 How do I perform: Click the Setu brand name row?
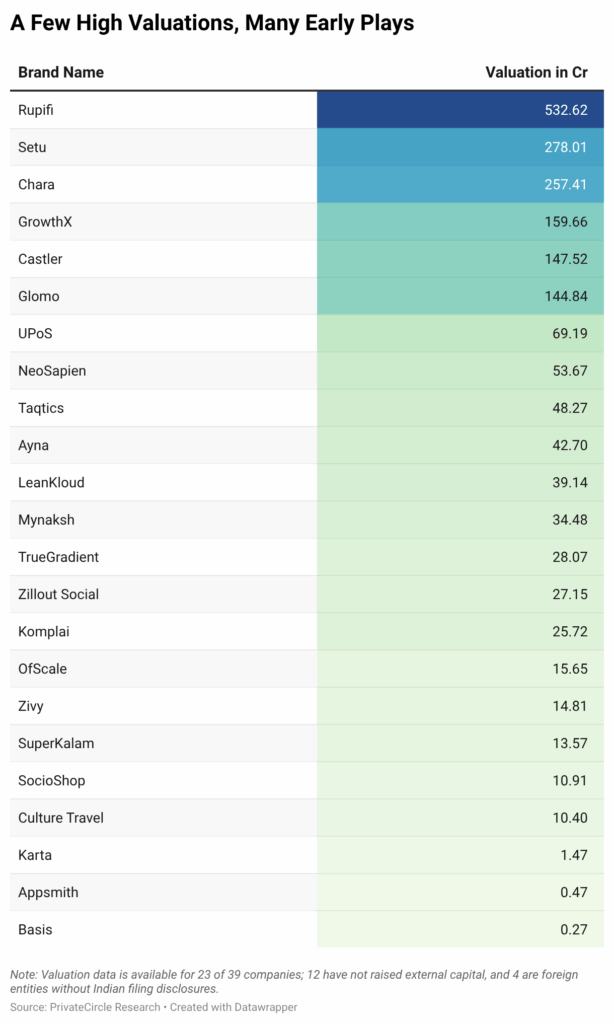[x=32, y=147]
